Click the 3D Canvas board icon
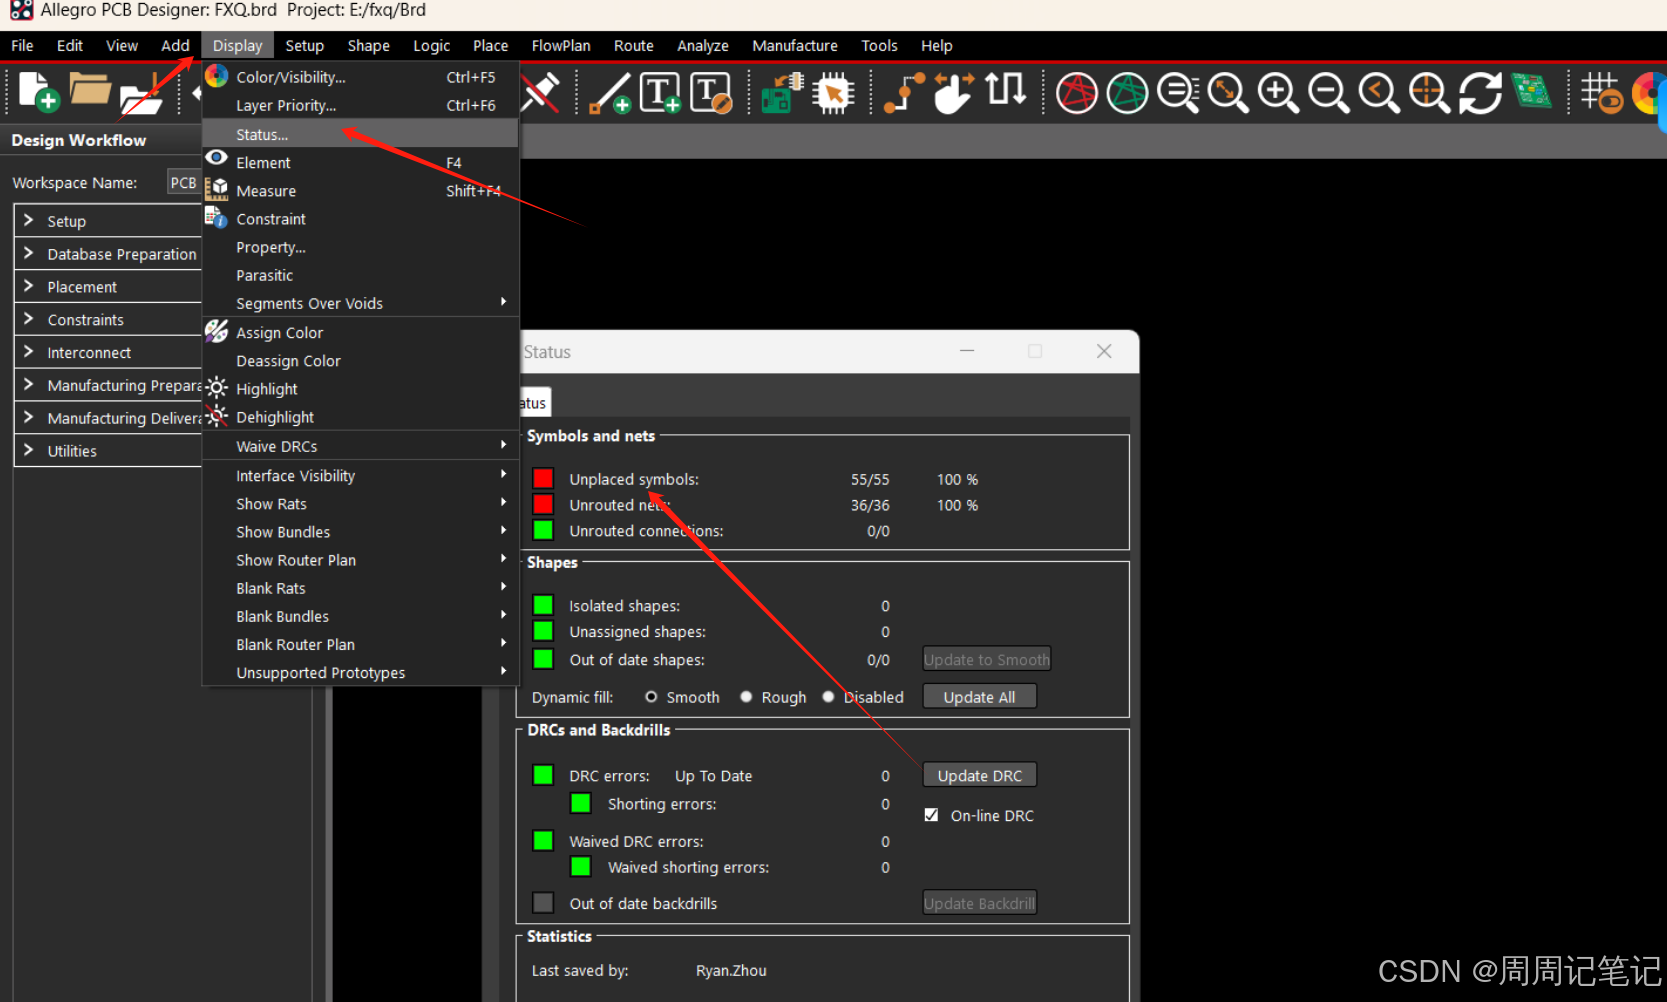This screenshot has height=1002, width=1667. pos(1531,91)
